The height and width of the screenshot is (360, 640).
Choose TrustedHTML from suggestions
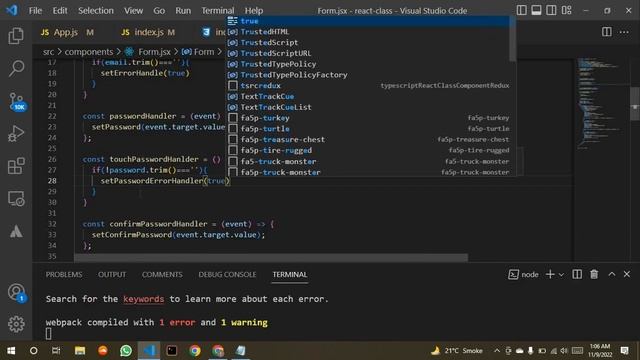(368, 32)
